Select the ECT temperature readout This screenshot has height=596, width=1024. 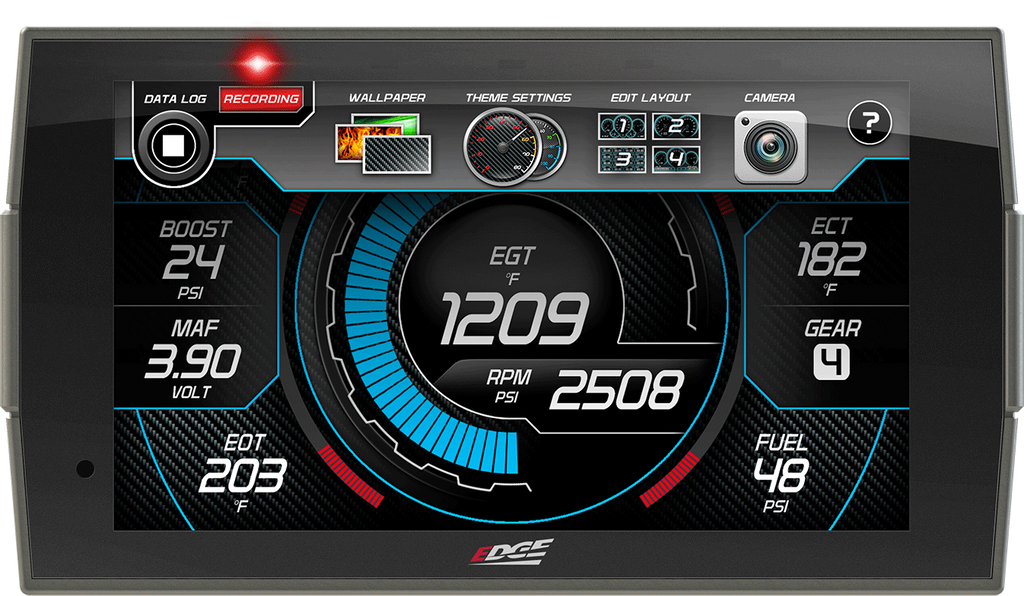click(830, 257)
